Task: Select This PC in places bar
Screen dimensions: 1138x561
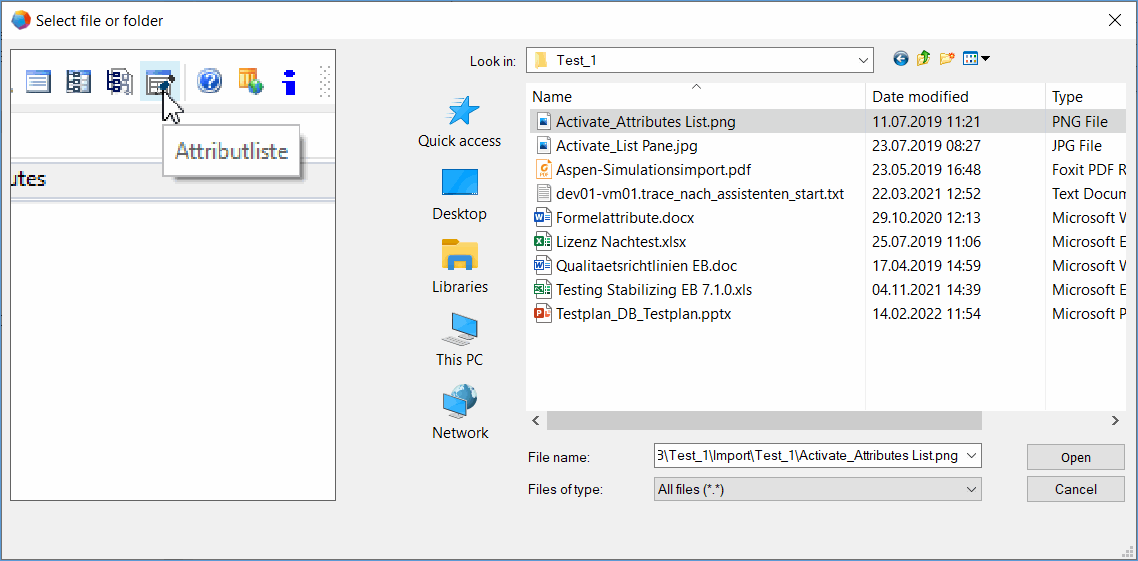Action: 459,340
